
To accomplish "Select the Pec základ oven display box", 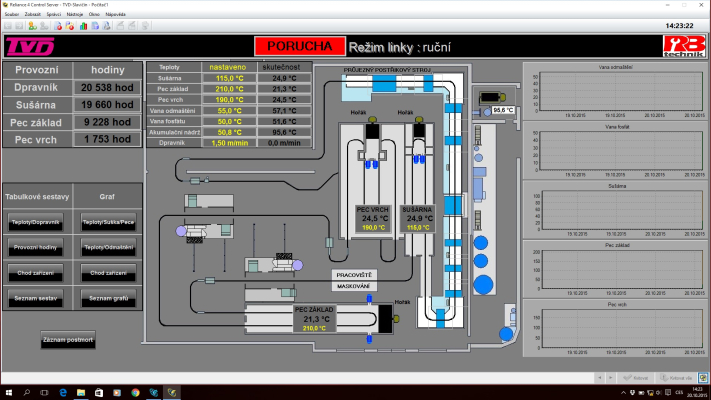I will (x=313, y=318).
